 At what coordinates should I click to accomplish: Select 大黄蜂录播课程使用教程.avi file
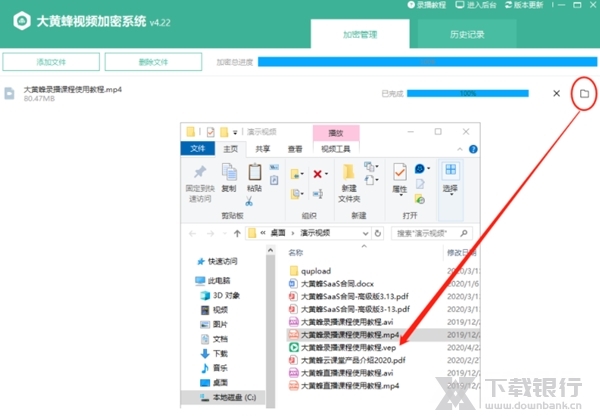click(x=341, y=322)
